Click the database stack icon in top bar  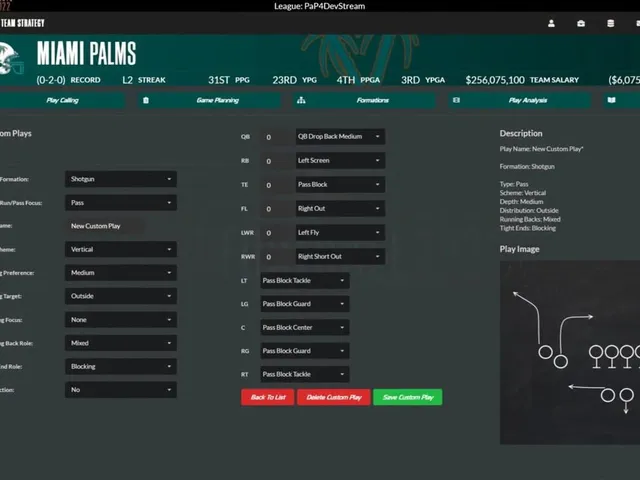click(x=611, y=23)
